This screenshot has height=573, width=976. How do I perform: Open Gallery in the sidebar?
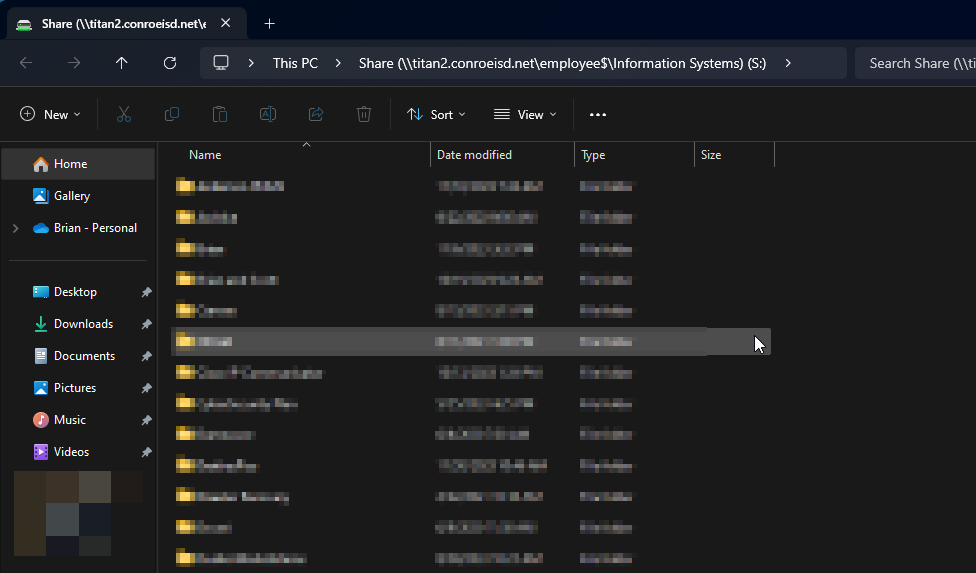coord(72,196)
